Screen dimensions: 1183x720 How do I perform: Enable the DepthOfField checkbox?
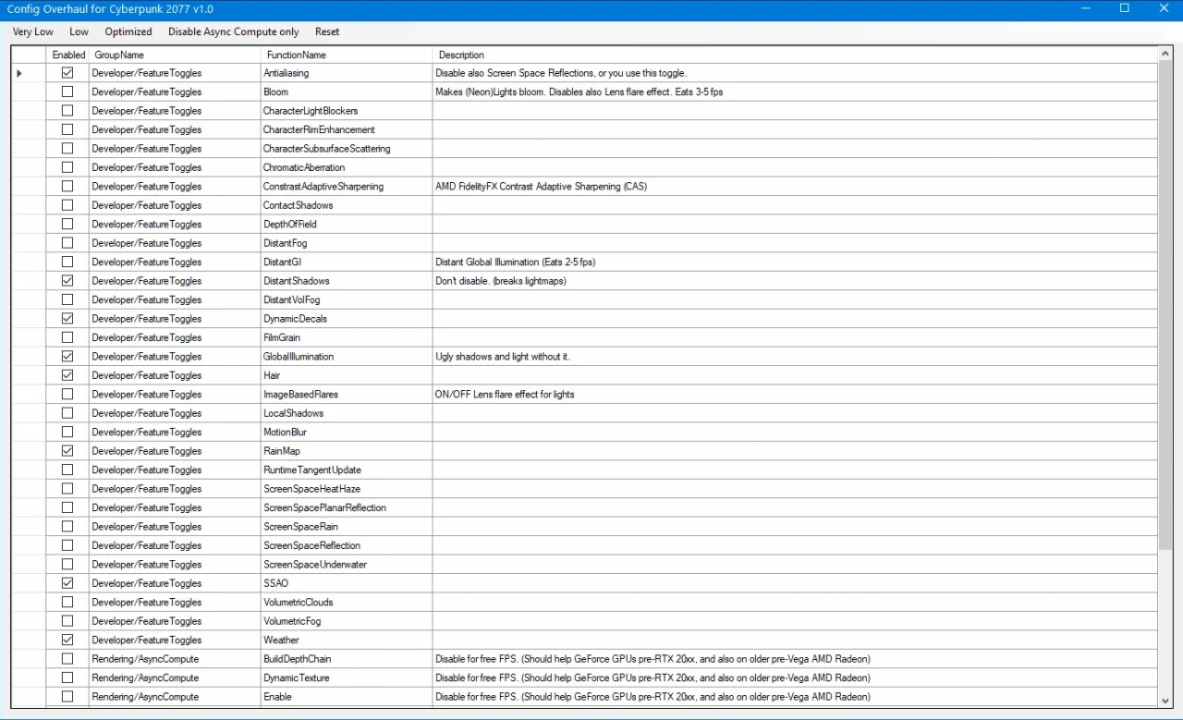coord(67,224)
